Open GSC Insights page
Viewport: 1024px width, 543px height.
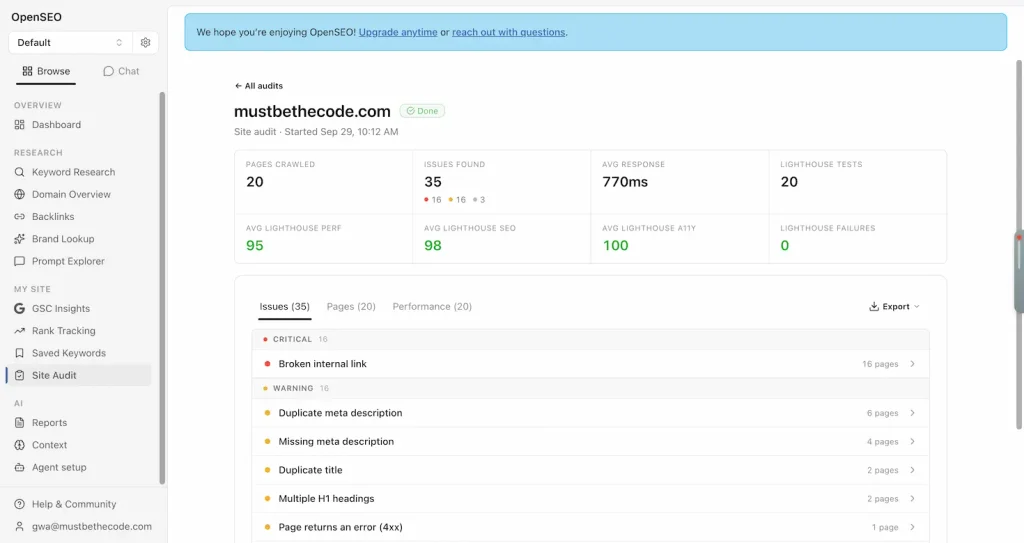tap(61, 308)
